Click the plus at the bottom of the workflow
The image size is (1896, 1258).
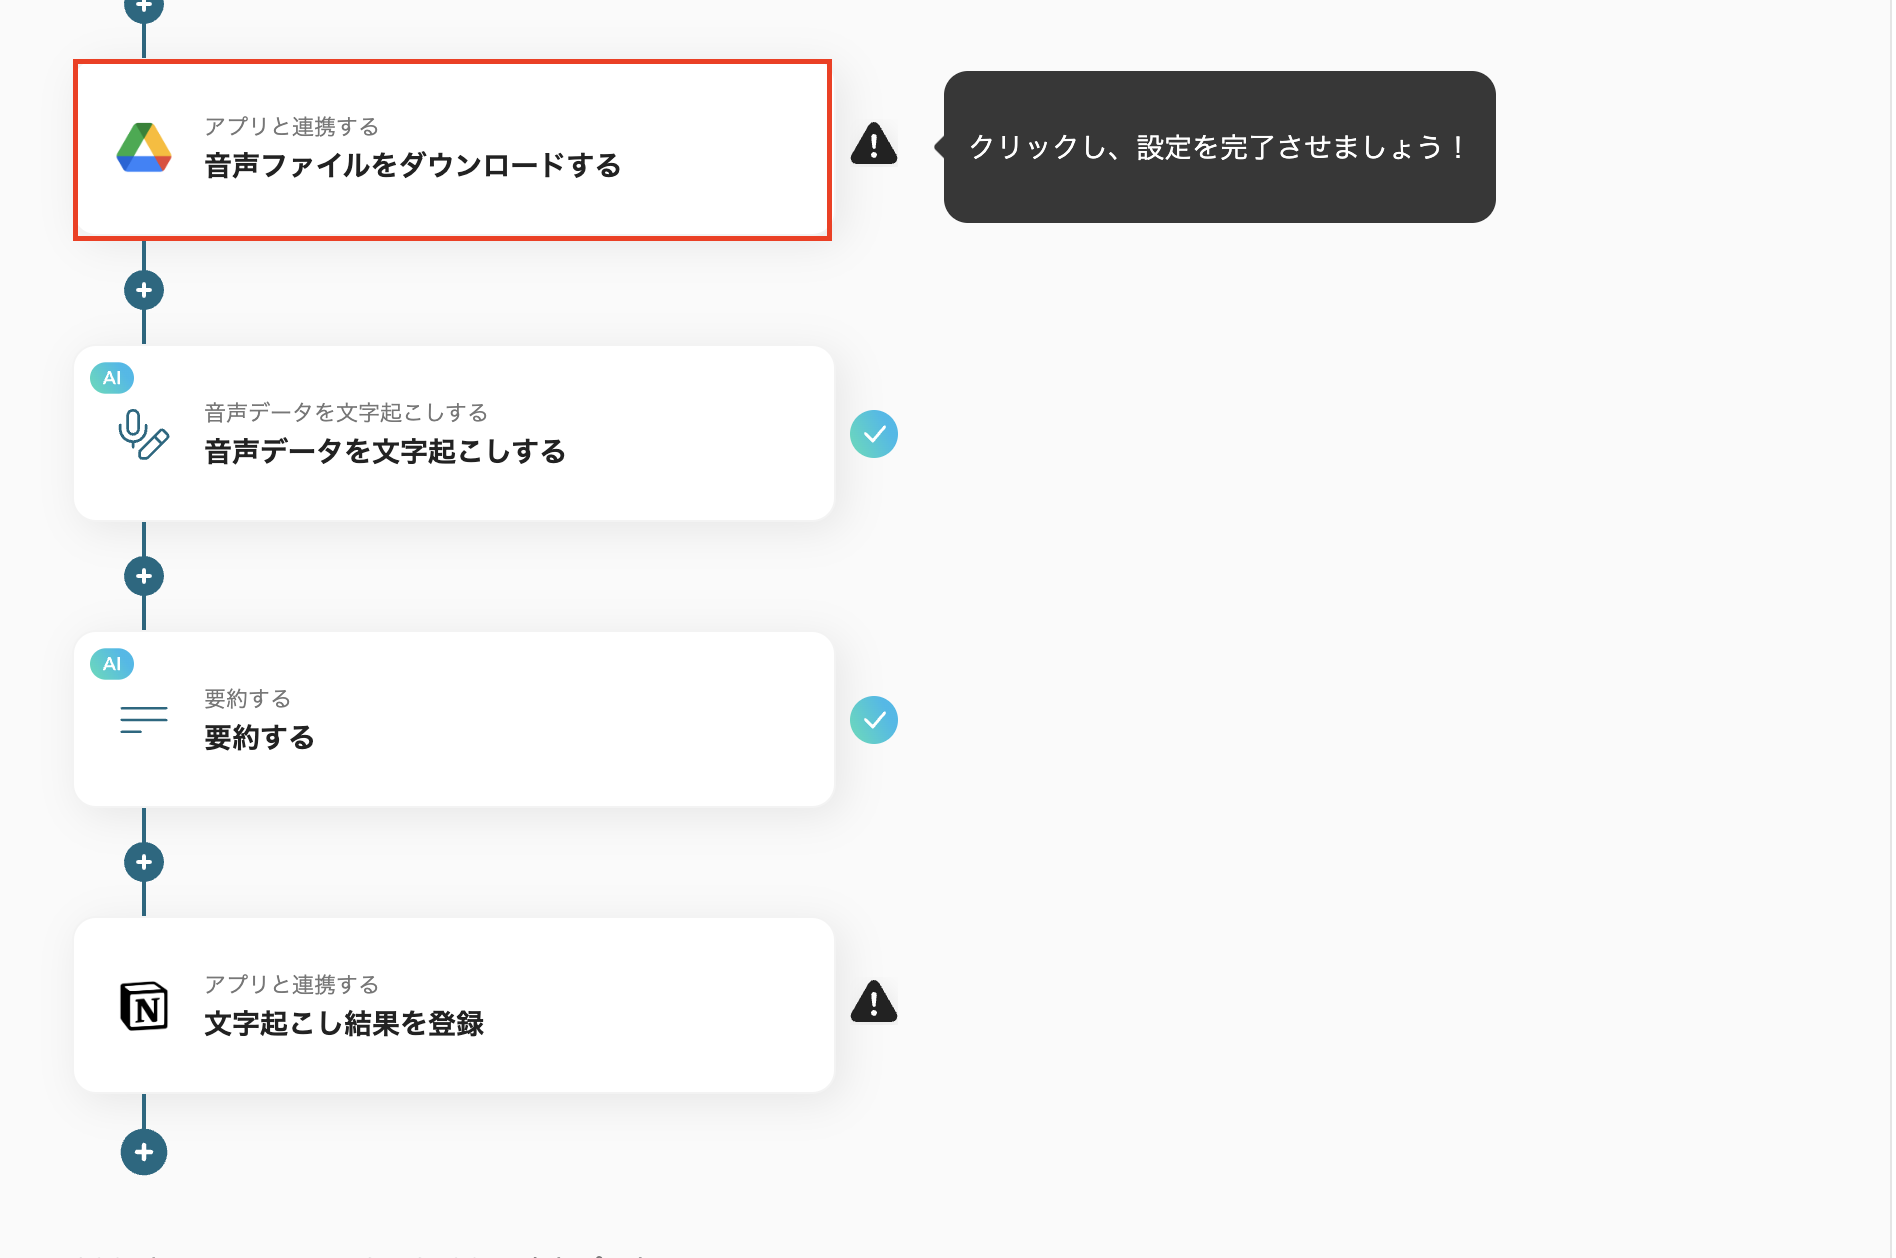[144, 1152]
